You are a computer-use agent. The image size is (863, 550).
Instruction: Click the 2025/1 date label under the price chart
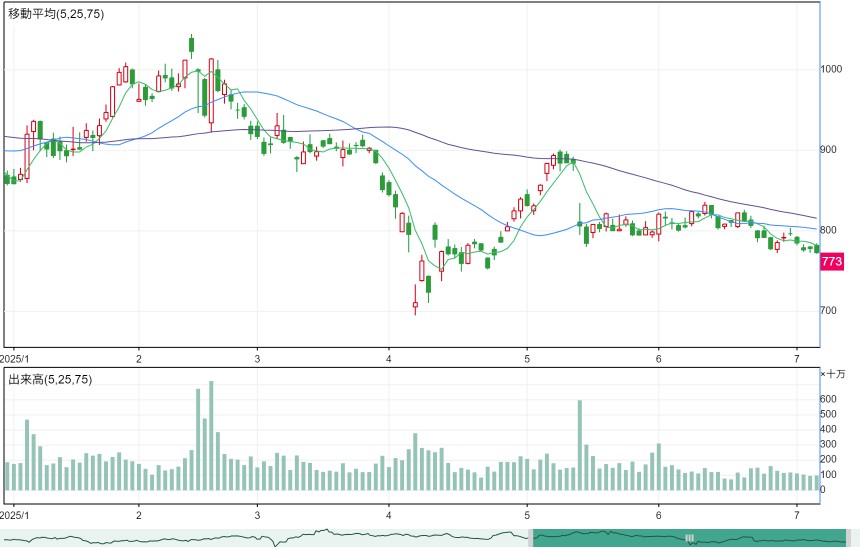tap(13, 359)
